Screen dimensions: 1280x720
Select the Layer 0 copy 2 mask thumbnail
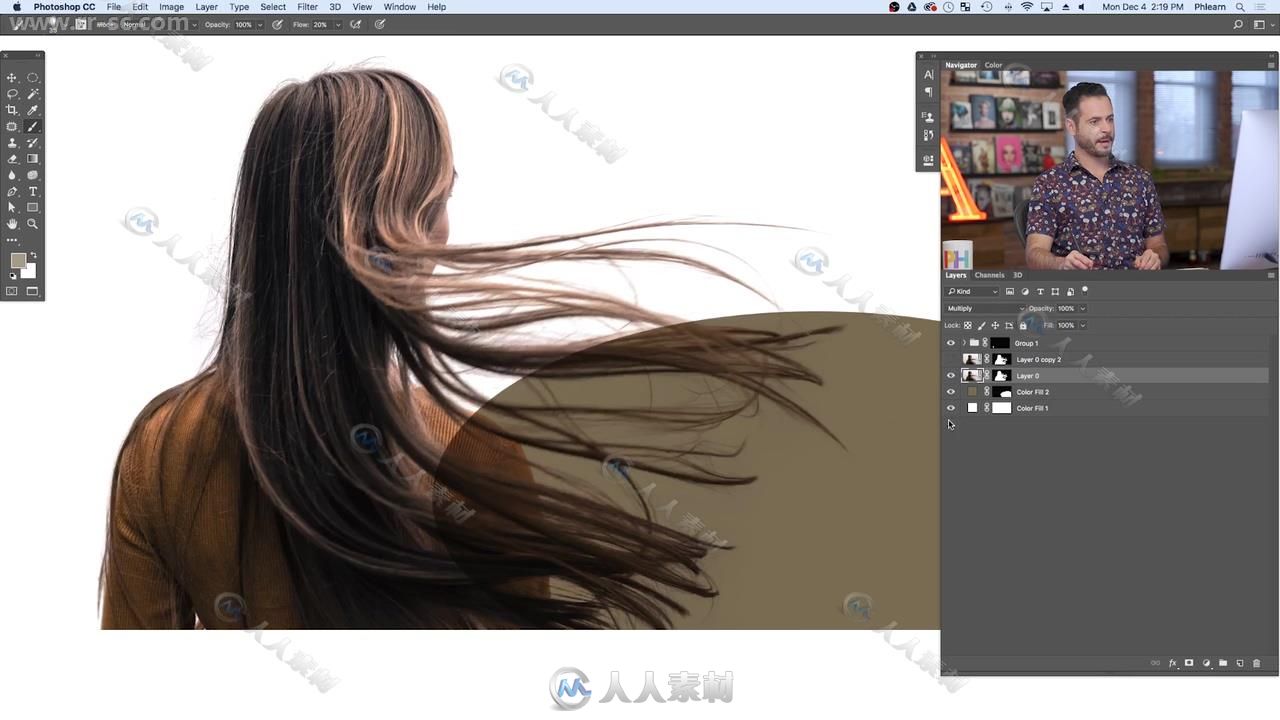click(1001, 359)
